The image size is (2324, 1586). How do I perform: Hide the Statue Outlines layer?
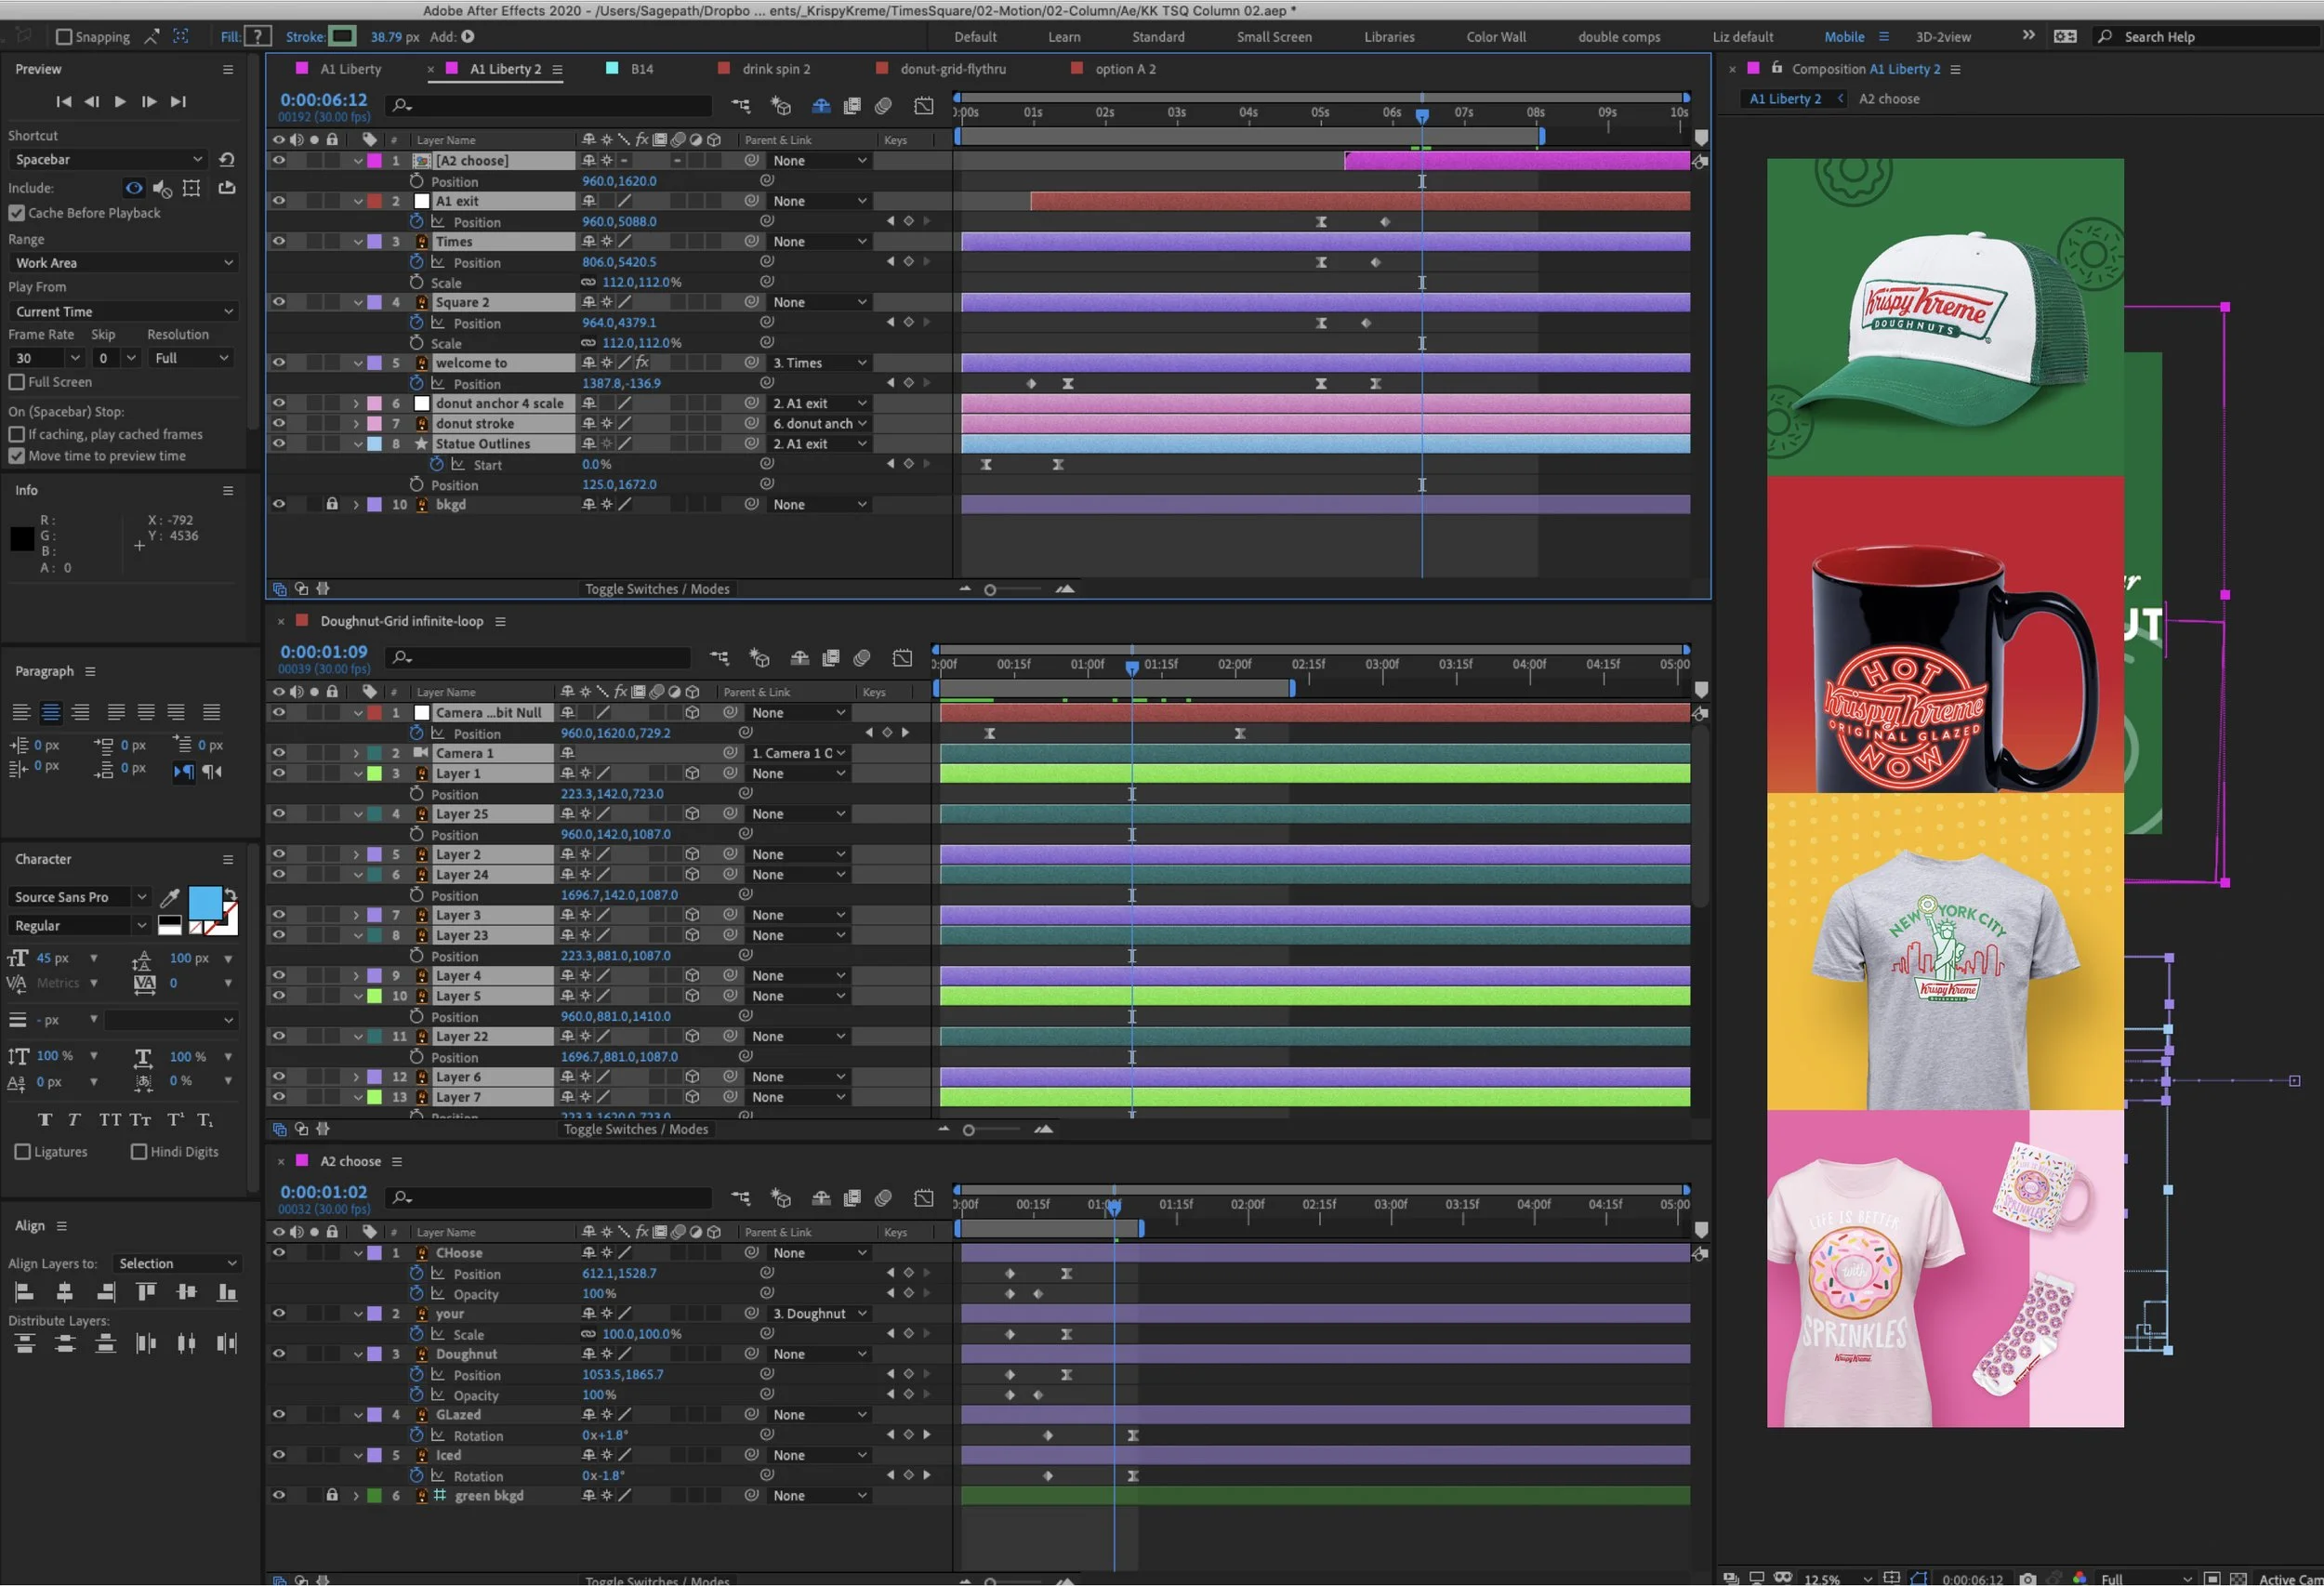click(279, 444)
